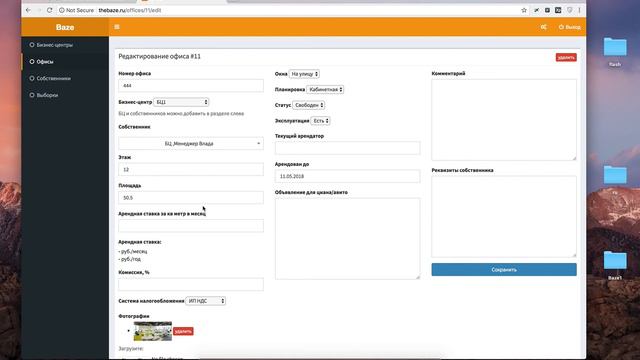Open the Бизнес-центр dropdown
This screenshot has width=640, height=360.
click(x=181, y=102)
